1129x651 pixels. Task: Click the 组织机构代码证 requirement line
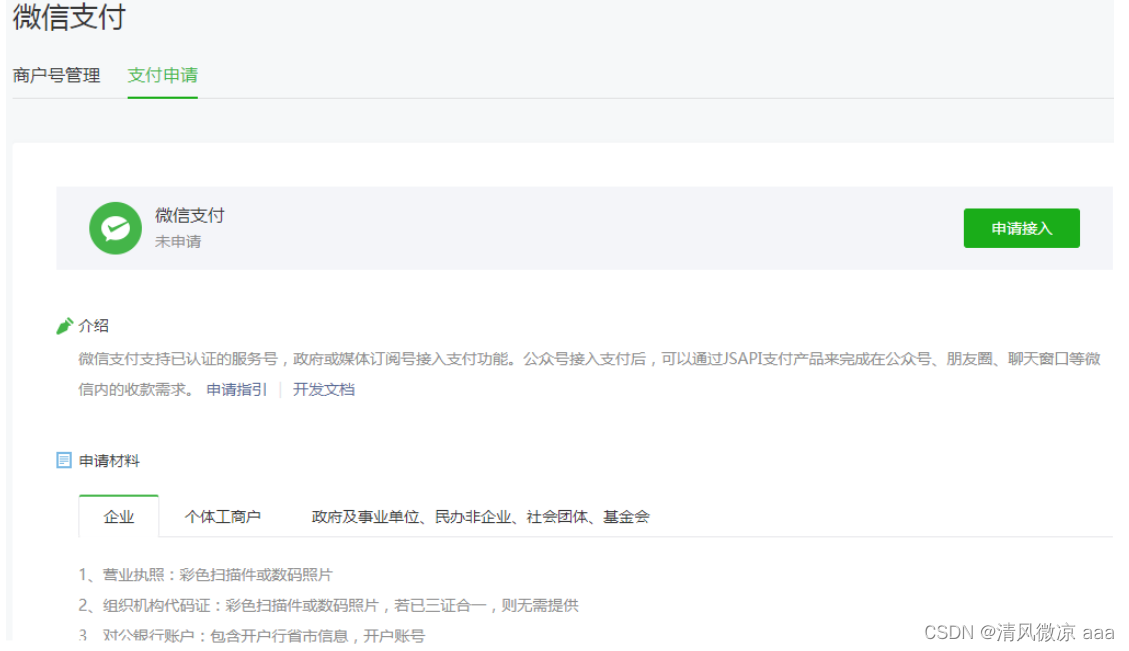point(328,606)
